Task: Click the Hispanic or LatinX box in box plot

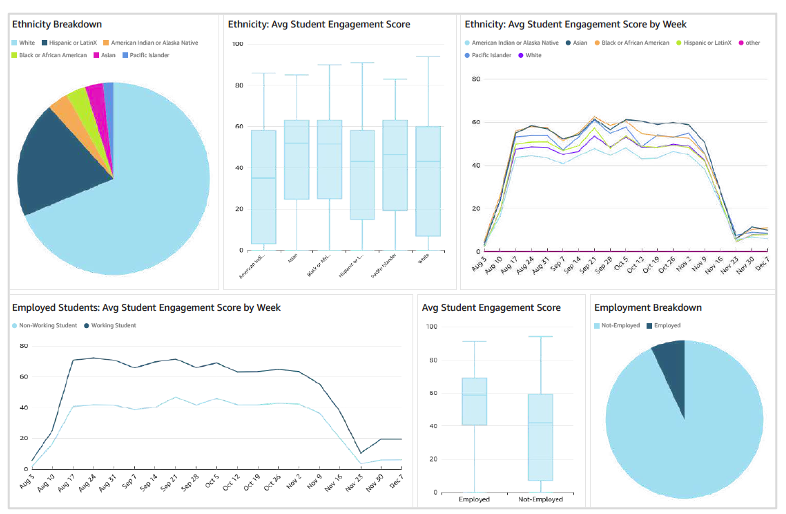Action: [362, 175]
